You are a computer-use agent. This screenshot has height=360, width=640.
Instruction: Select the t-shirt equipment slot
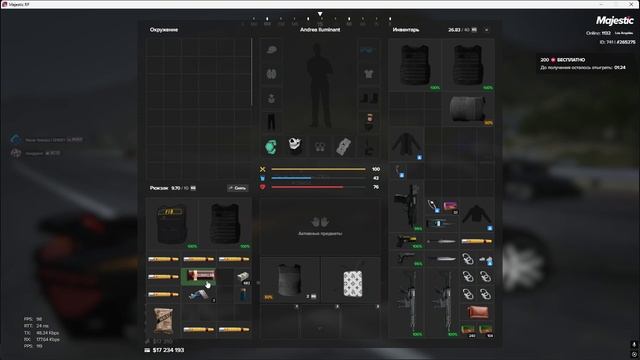368,74
